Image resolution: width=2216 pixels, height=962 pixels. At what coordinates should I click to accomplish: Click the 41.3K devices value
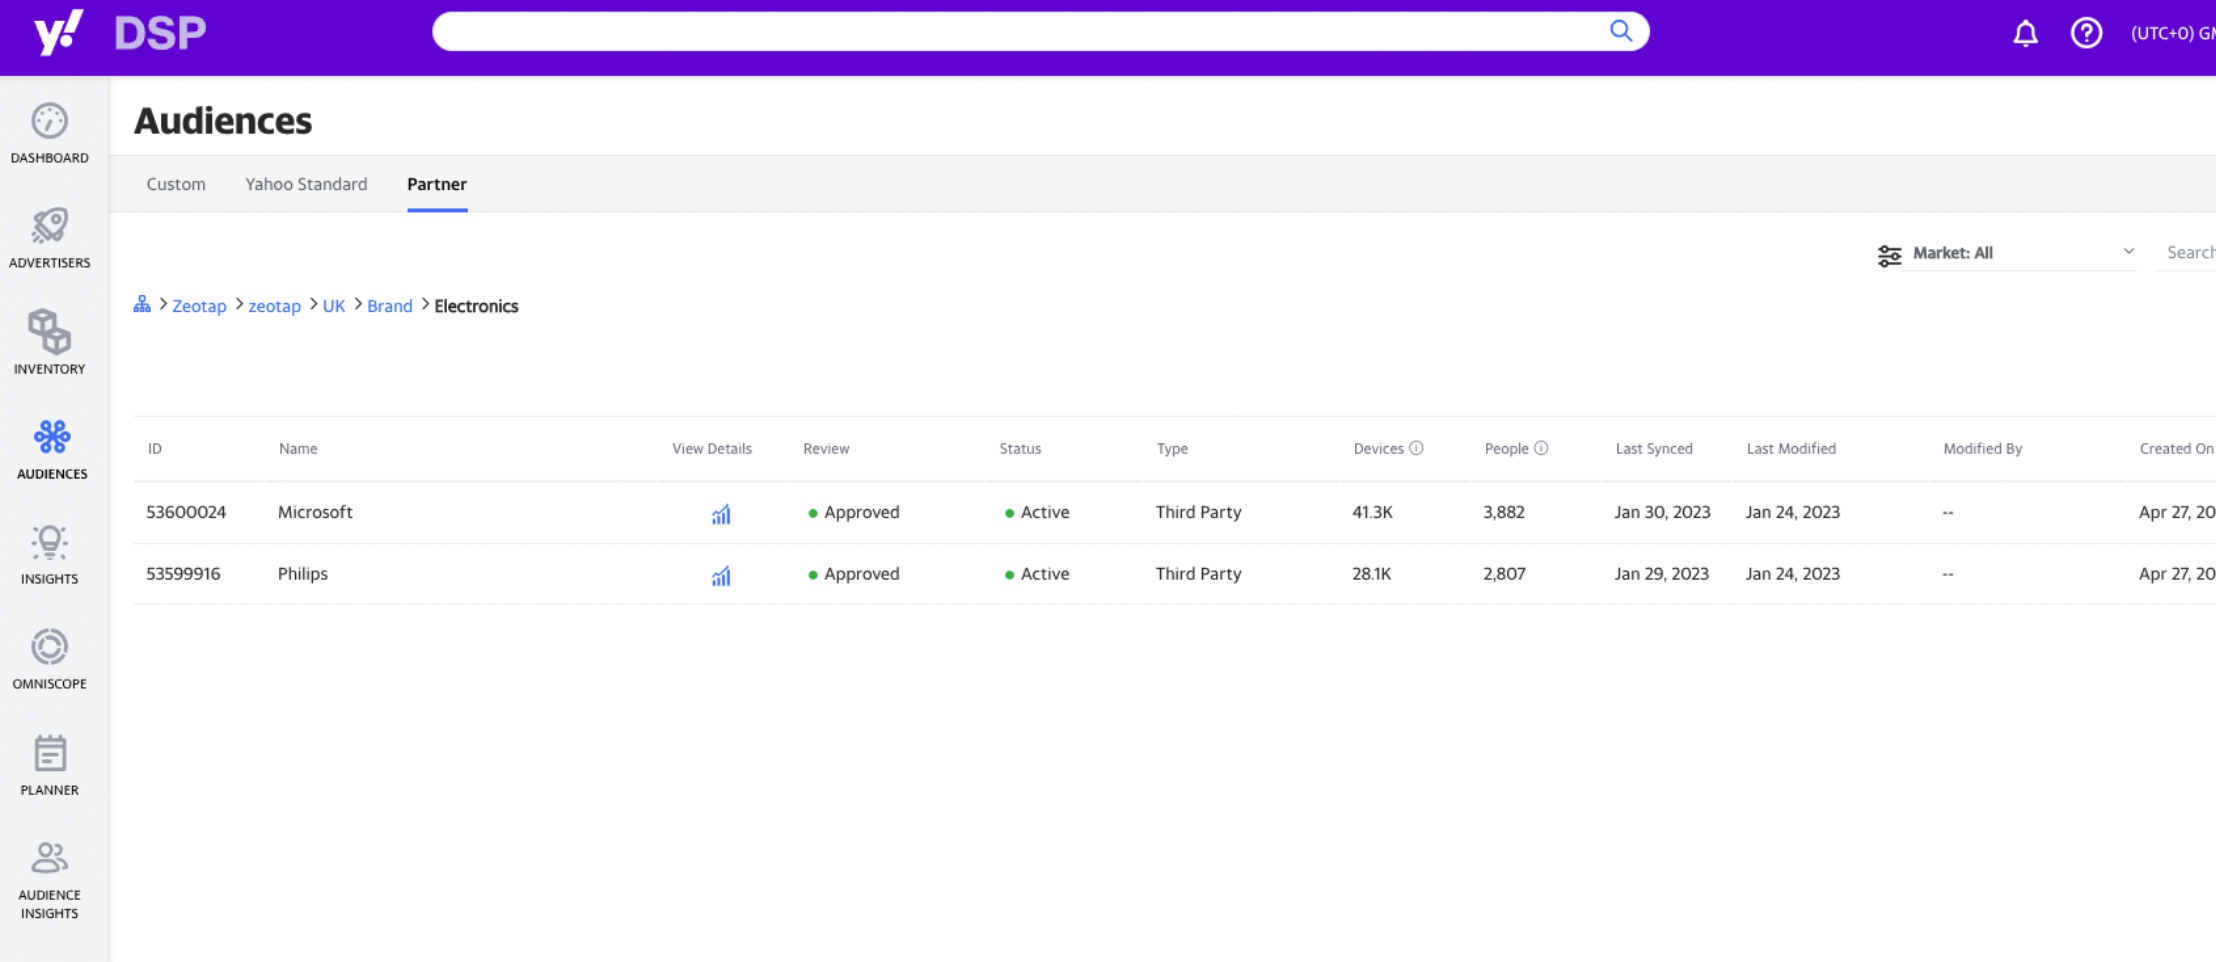(1372, 512)
